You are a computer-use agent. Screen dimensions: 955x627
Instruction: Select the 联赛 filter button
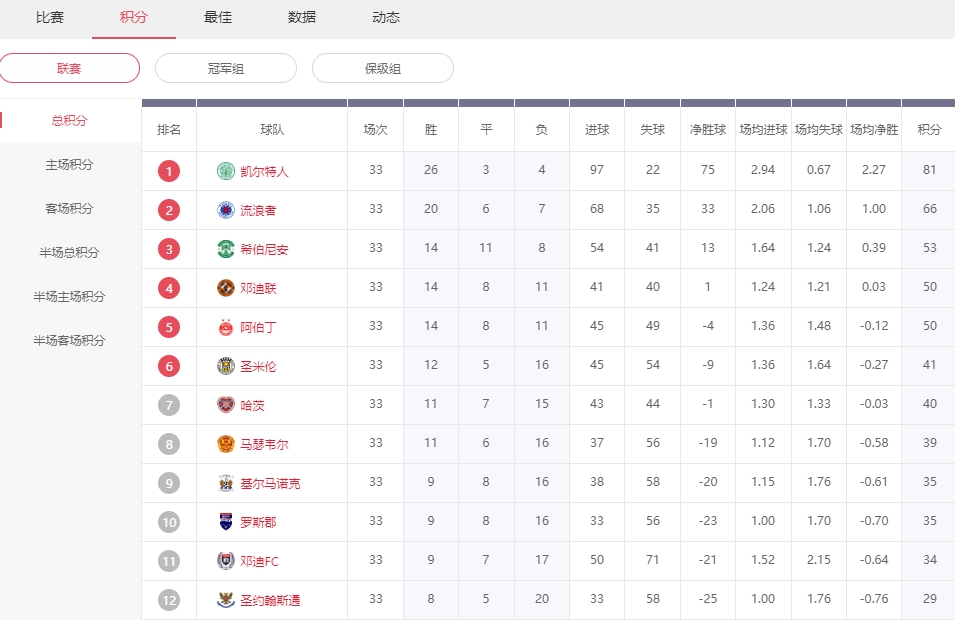click(x=69, y=68)
